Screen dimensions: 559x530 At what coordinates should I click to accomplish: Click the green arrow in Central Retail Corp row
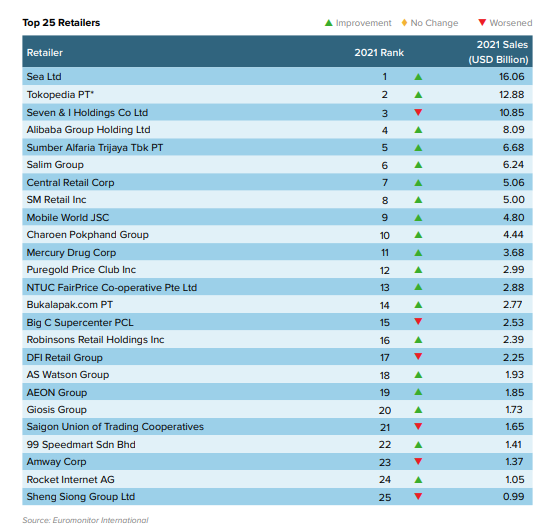click(418, 182)
